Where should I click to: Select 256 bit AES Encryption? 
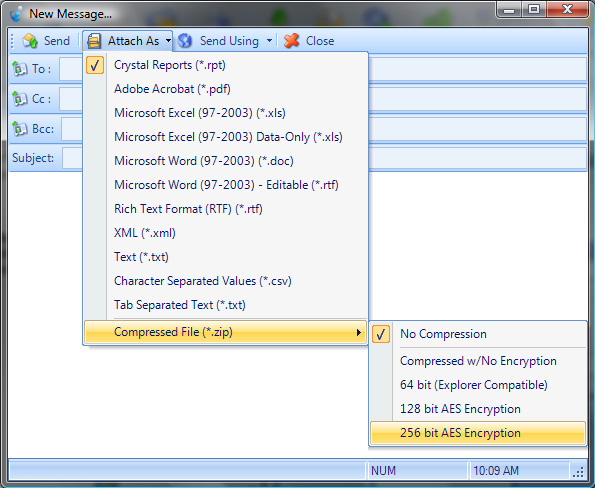pyautogui.click(x=478, y=433)
